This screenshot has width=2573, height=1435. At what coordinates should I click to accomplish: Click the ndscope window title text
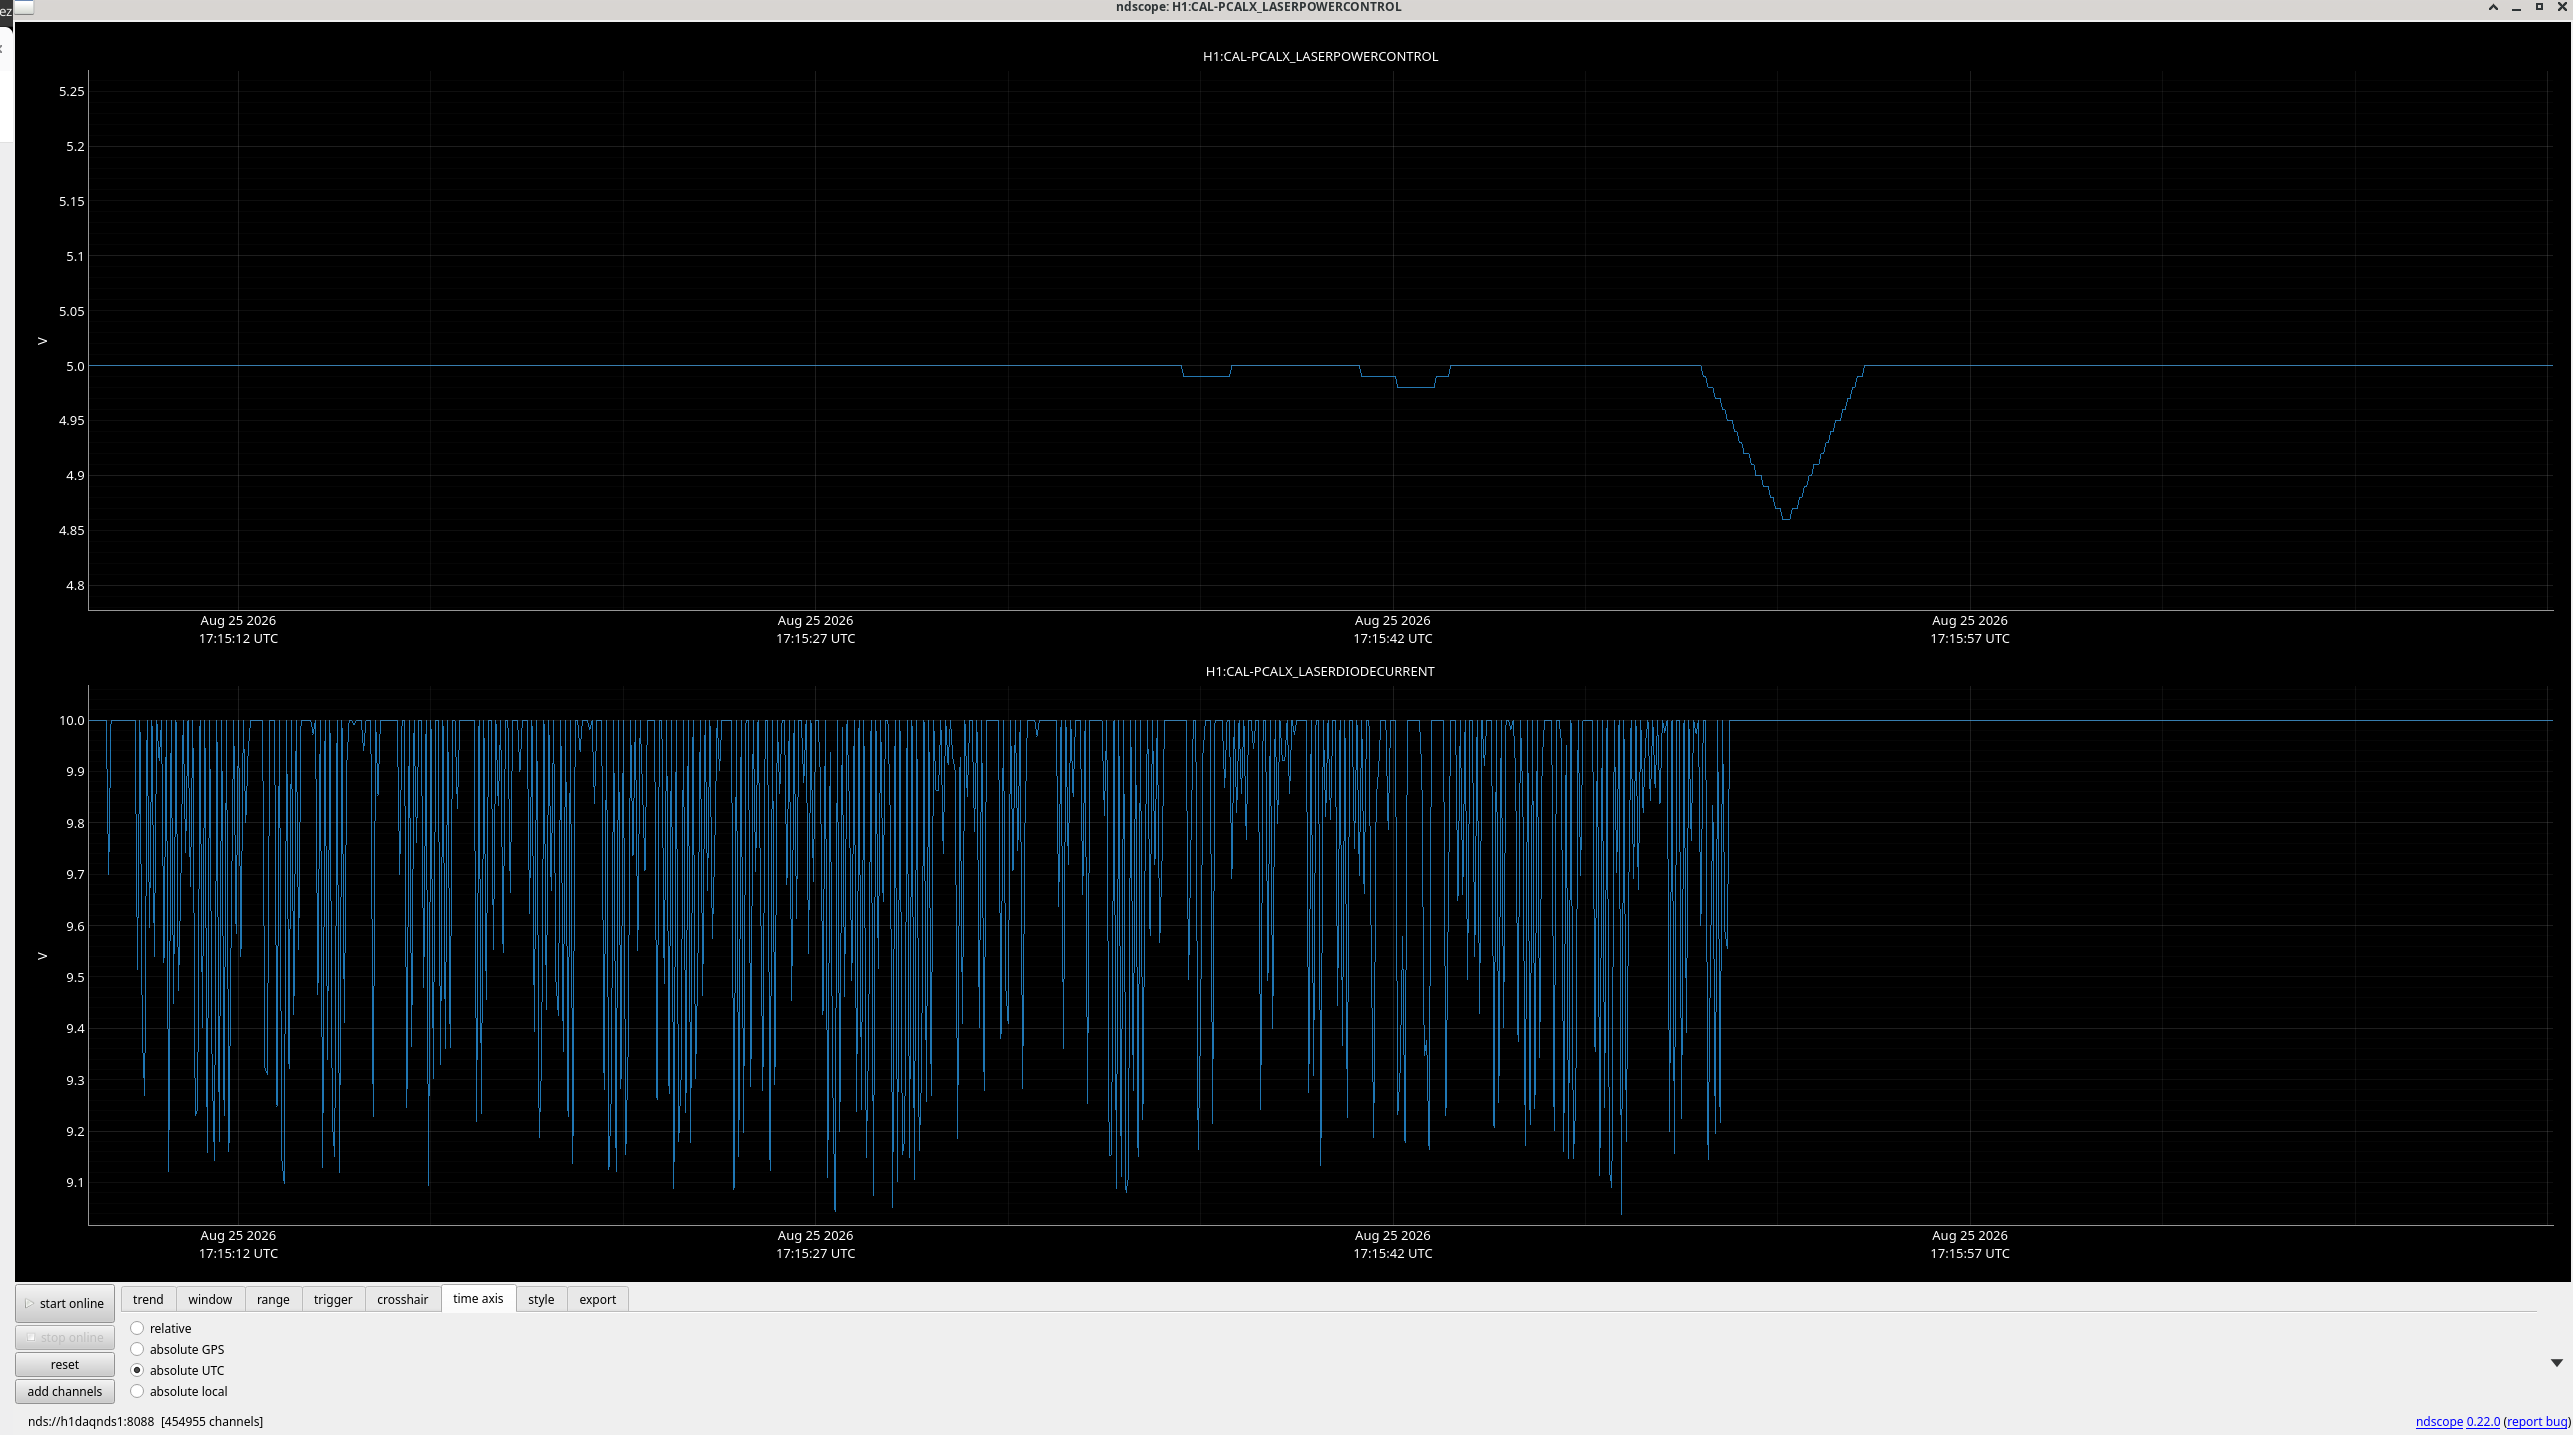1258,7
